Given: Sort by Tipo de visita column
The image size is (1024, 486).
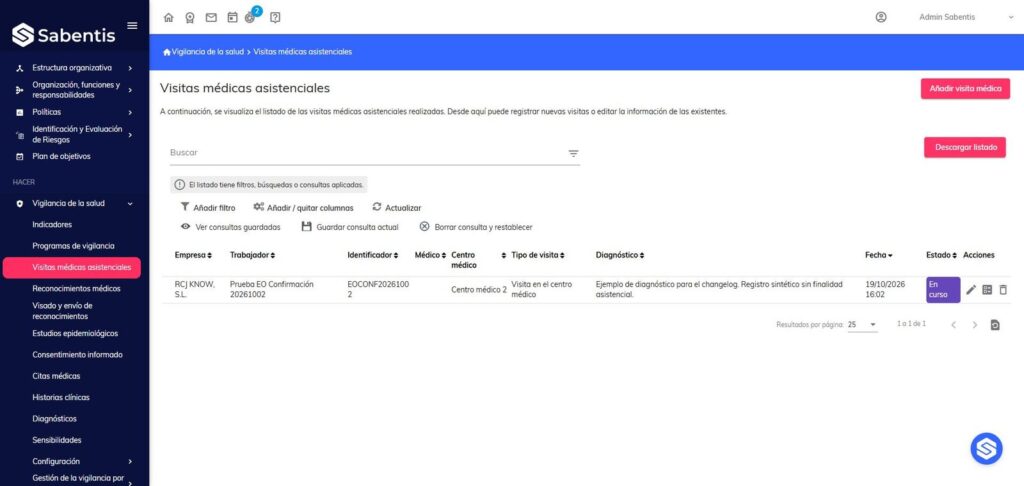Looking at the screenshot, I should tap(537, 255).
